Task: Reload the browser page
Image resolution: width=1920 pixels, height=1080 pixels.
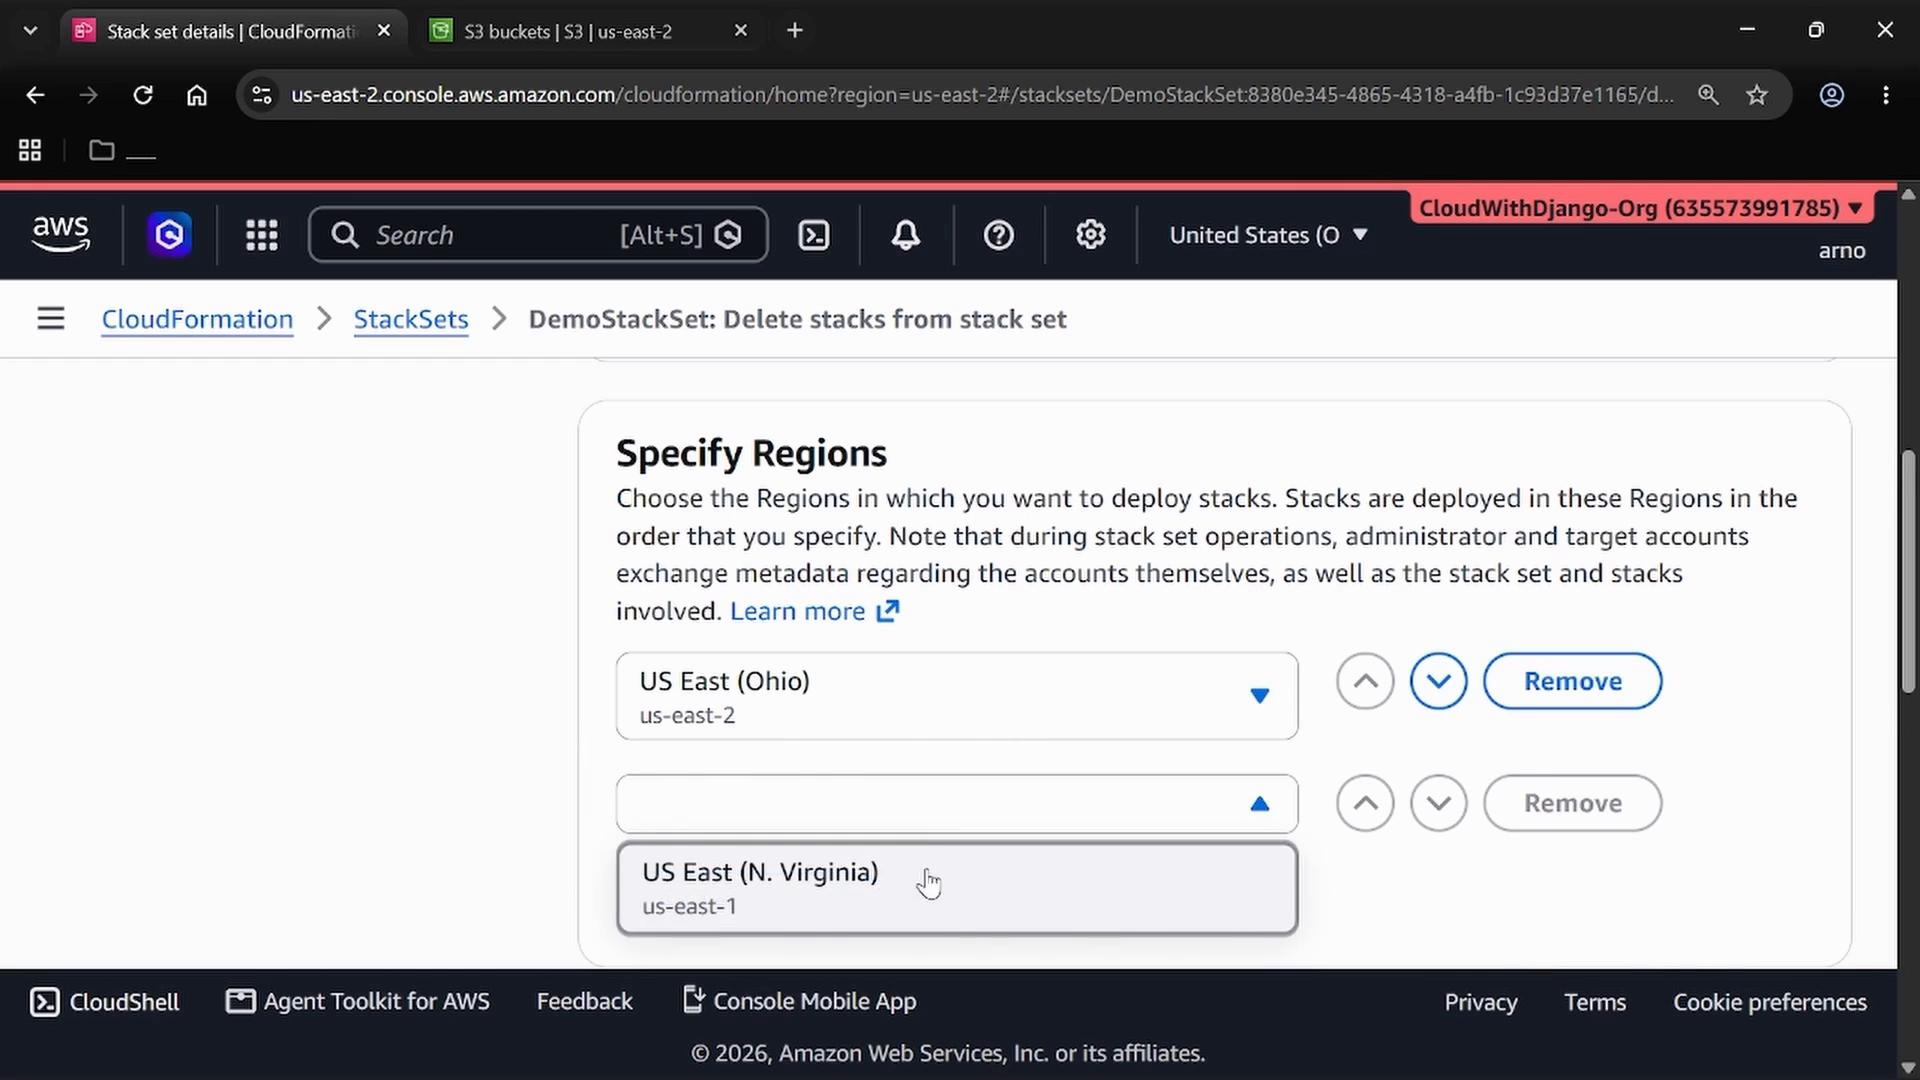Action: click(x=143, y=95)
